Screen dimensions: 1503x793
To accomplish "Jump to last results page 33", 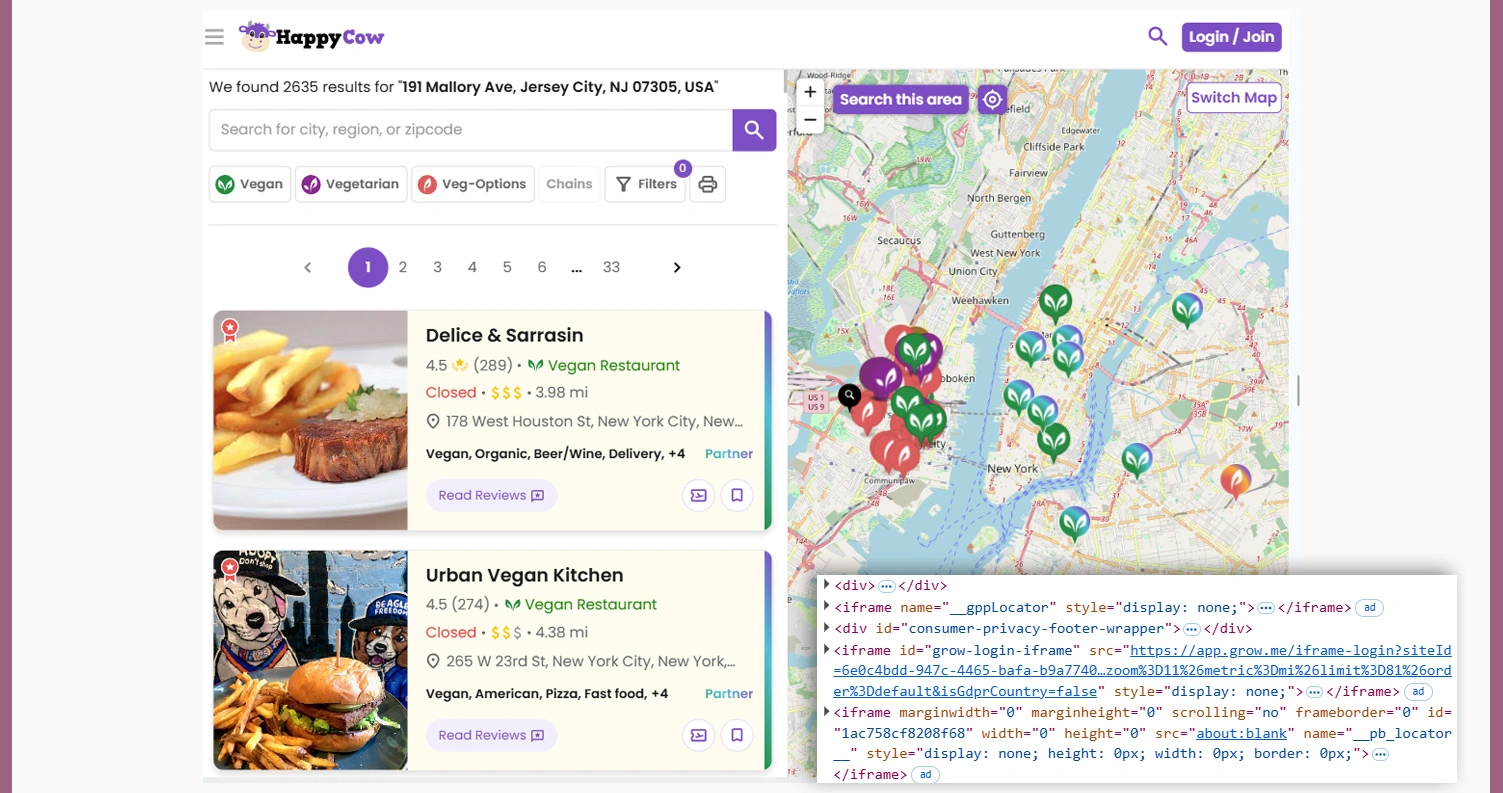I will click(611, 267).
